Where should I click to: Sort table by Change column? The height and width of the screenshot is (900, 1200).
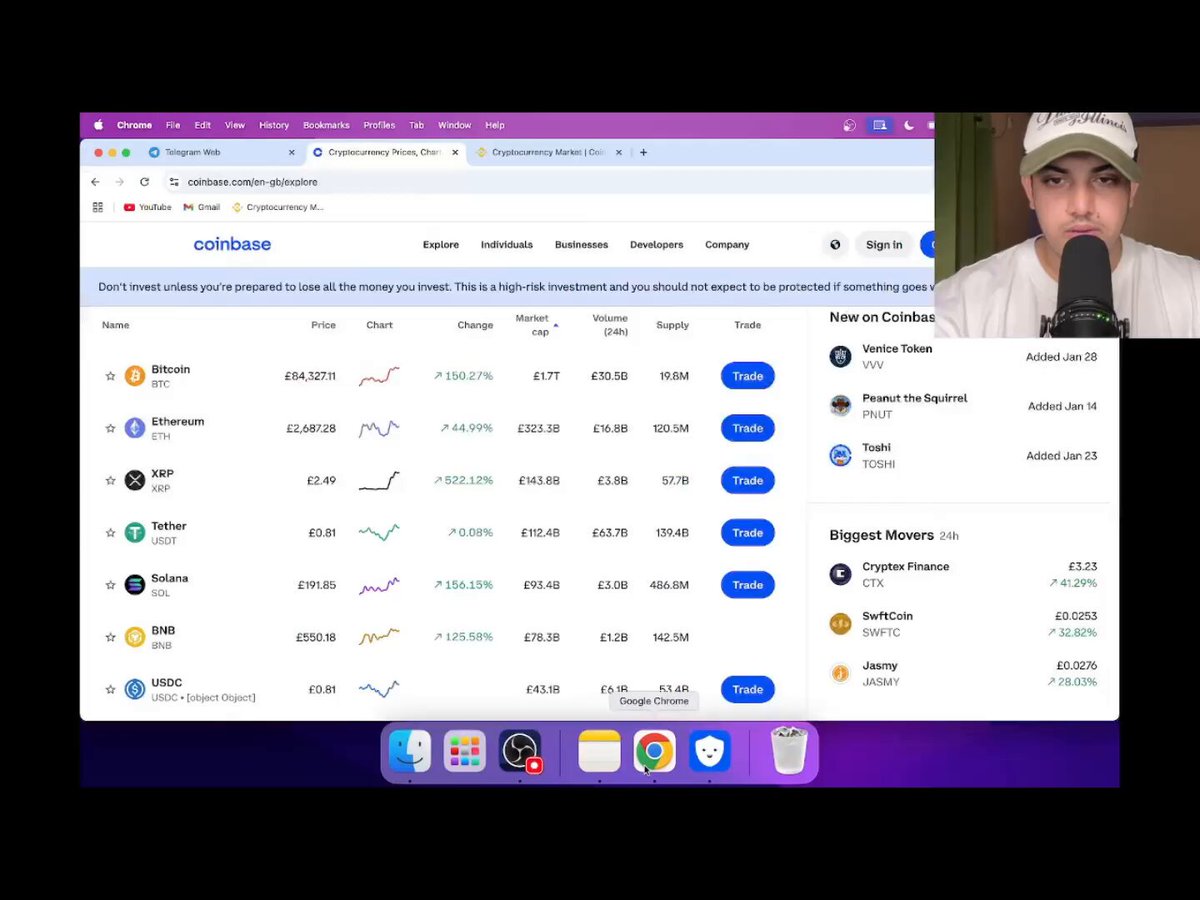tap(475, 325)
